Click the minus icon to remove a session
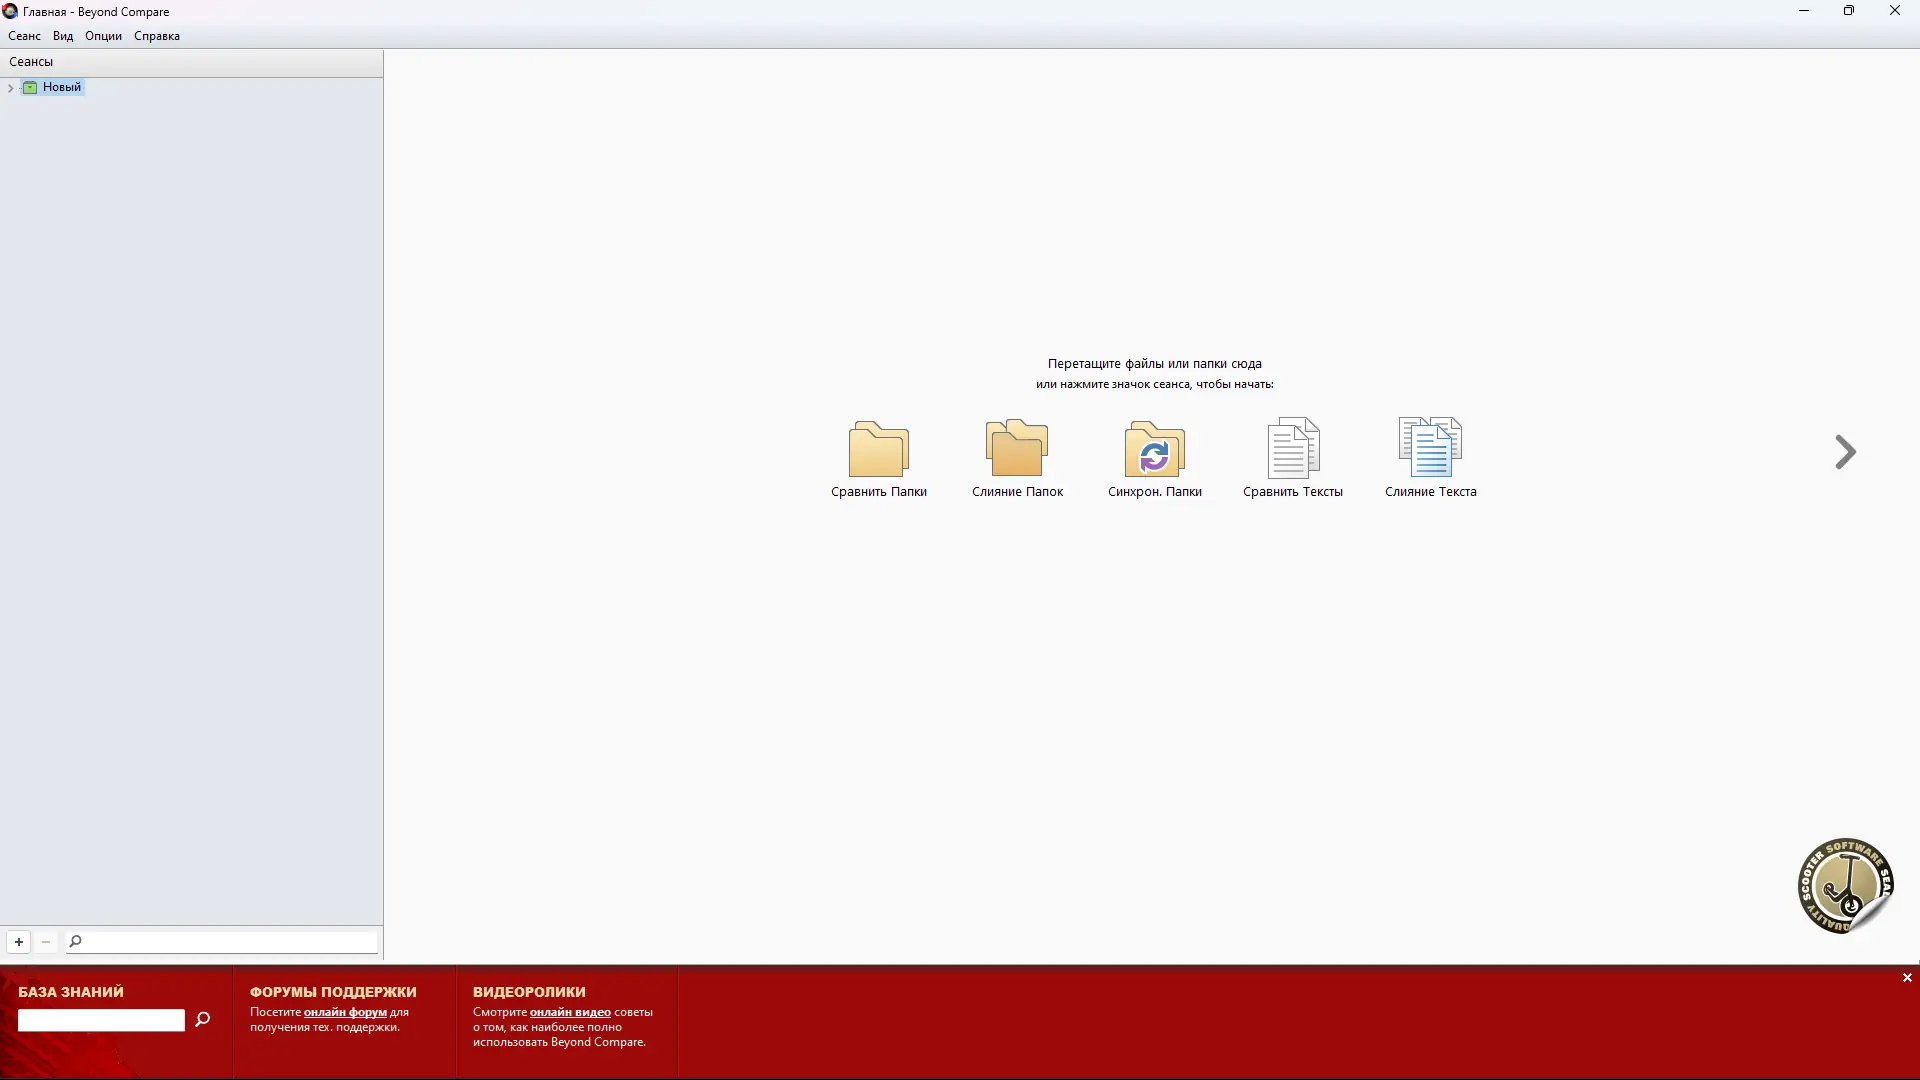Viewport: 1920px width, 1080px height. click(46, 942)
